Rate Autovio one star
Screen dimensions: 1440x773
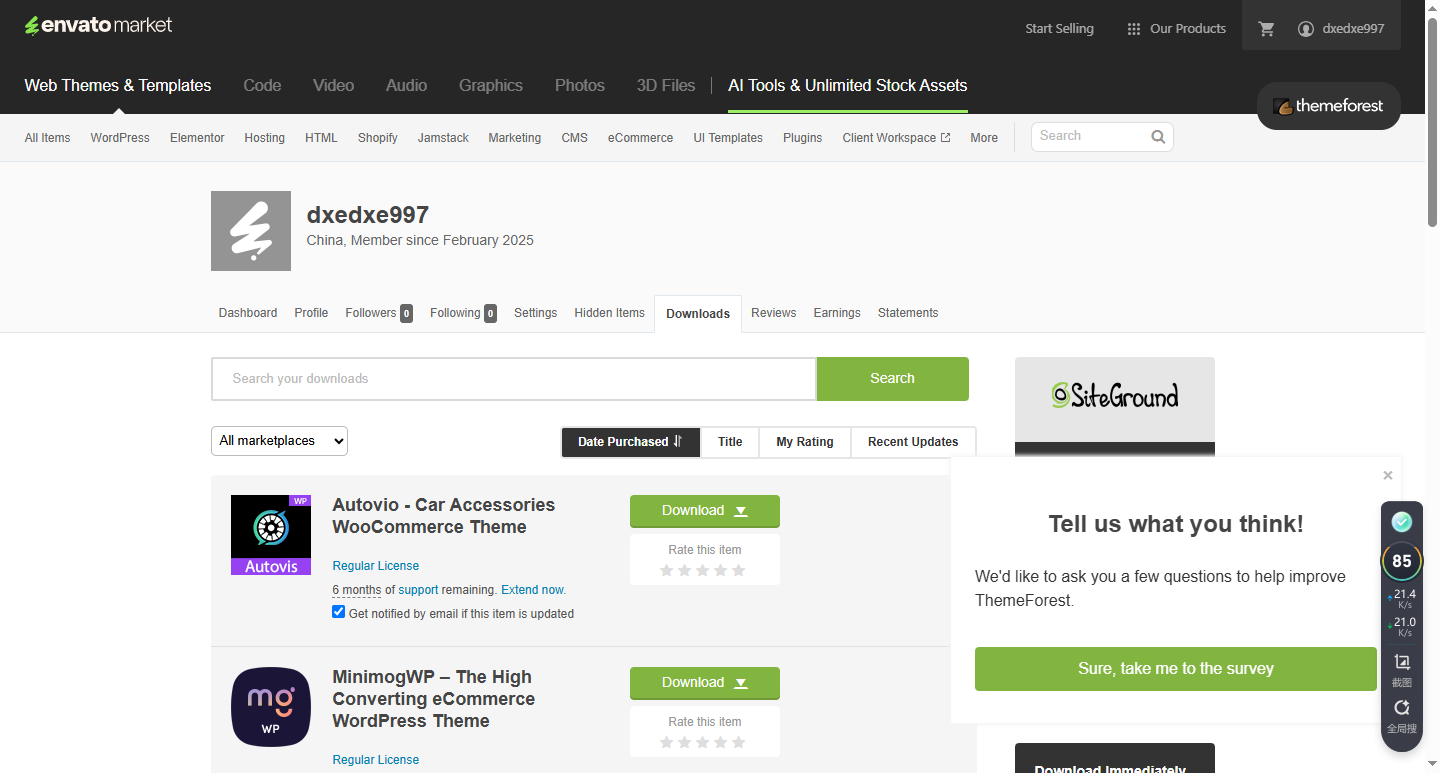(666, 570)
